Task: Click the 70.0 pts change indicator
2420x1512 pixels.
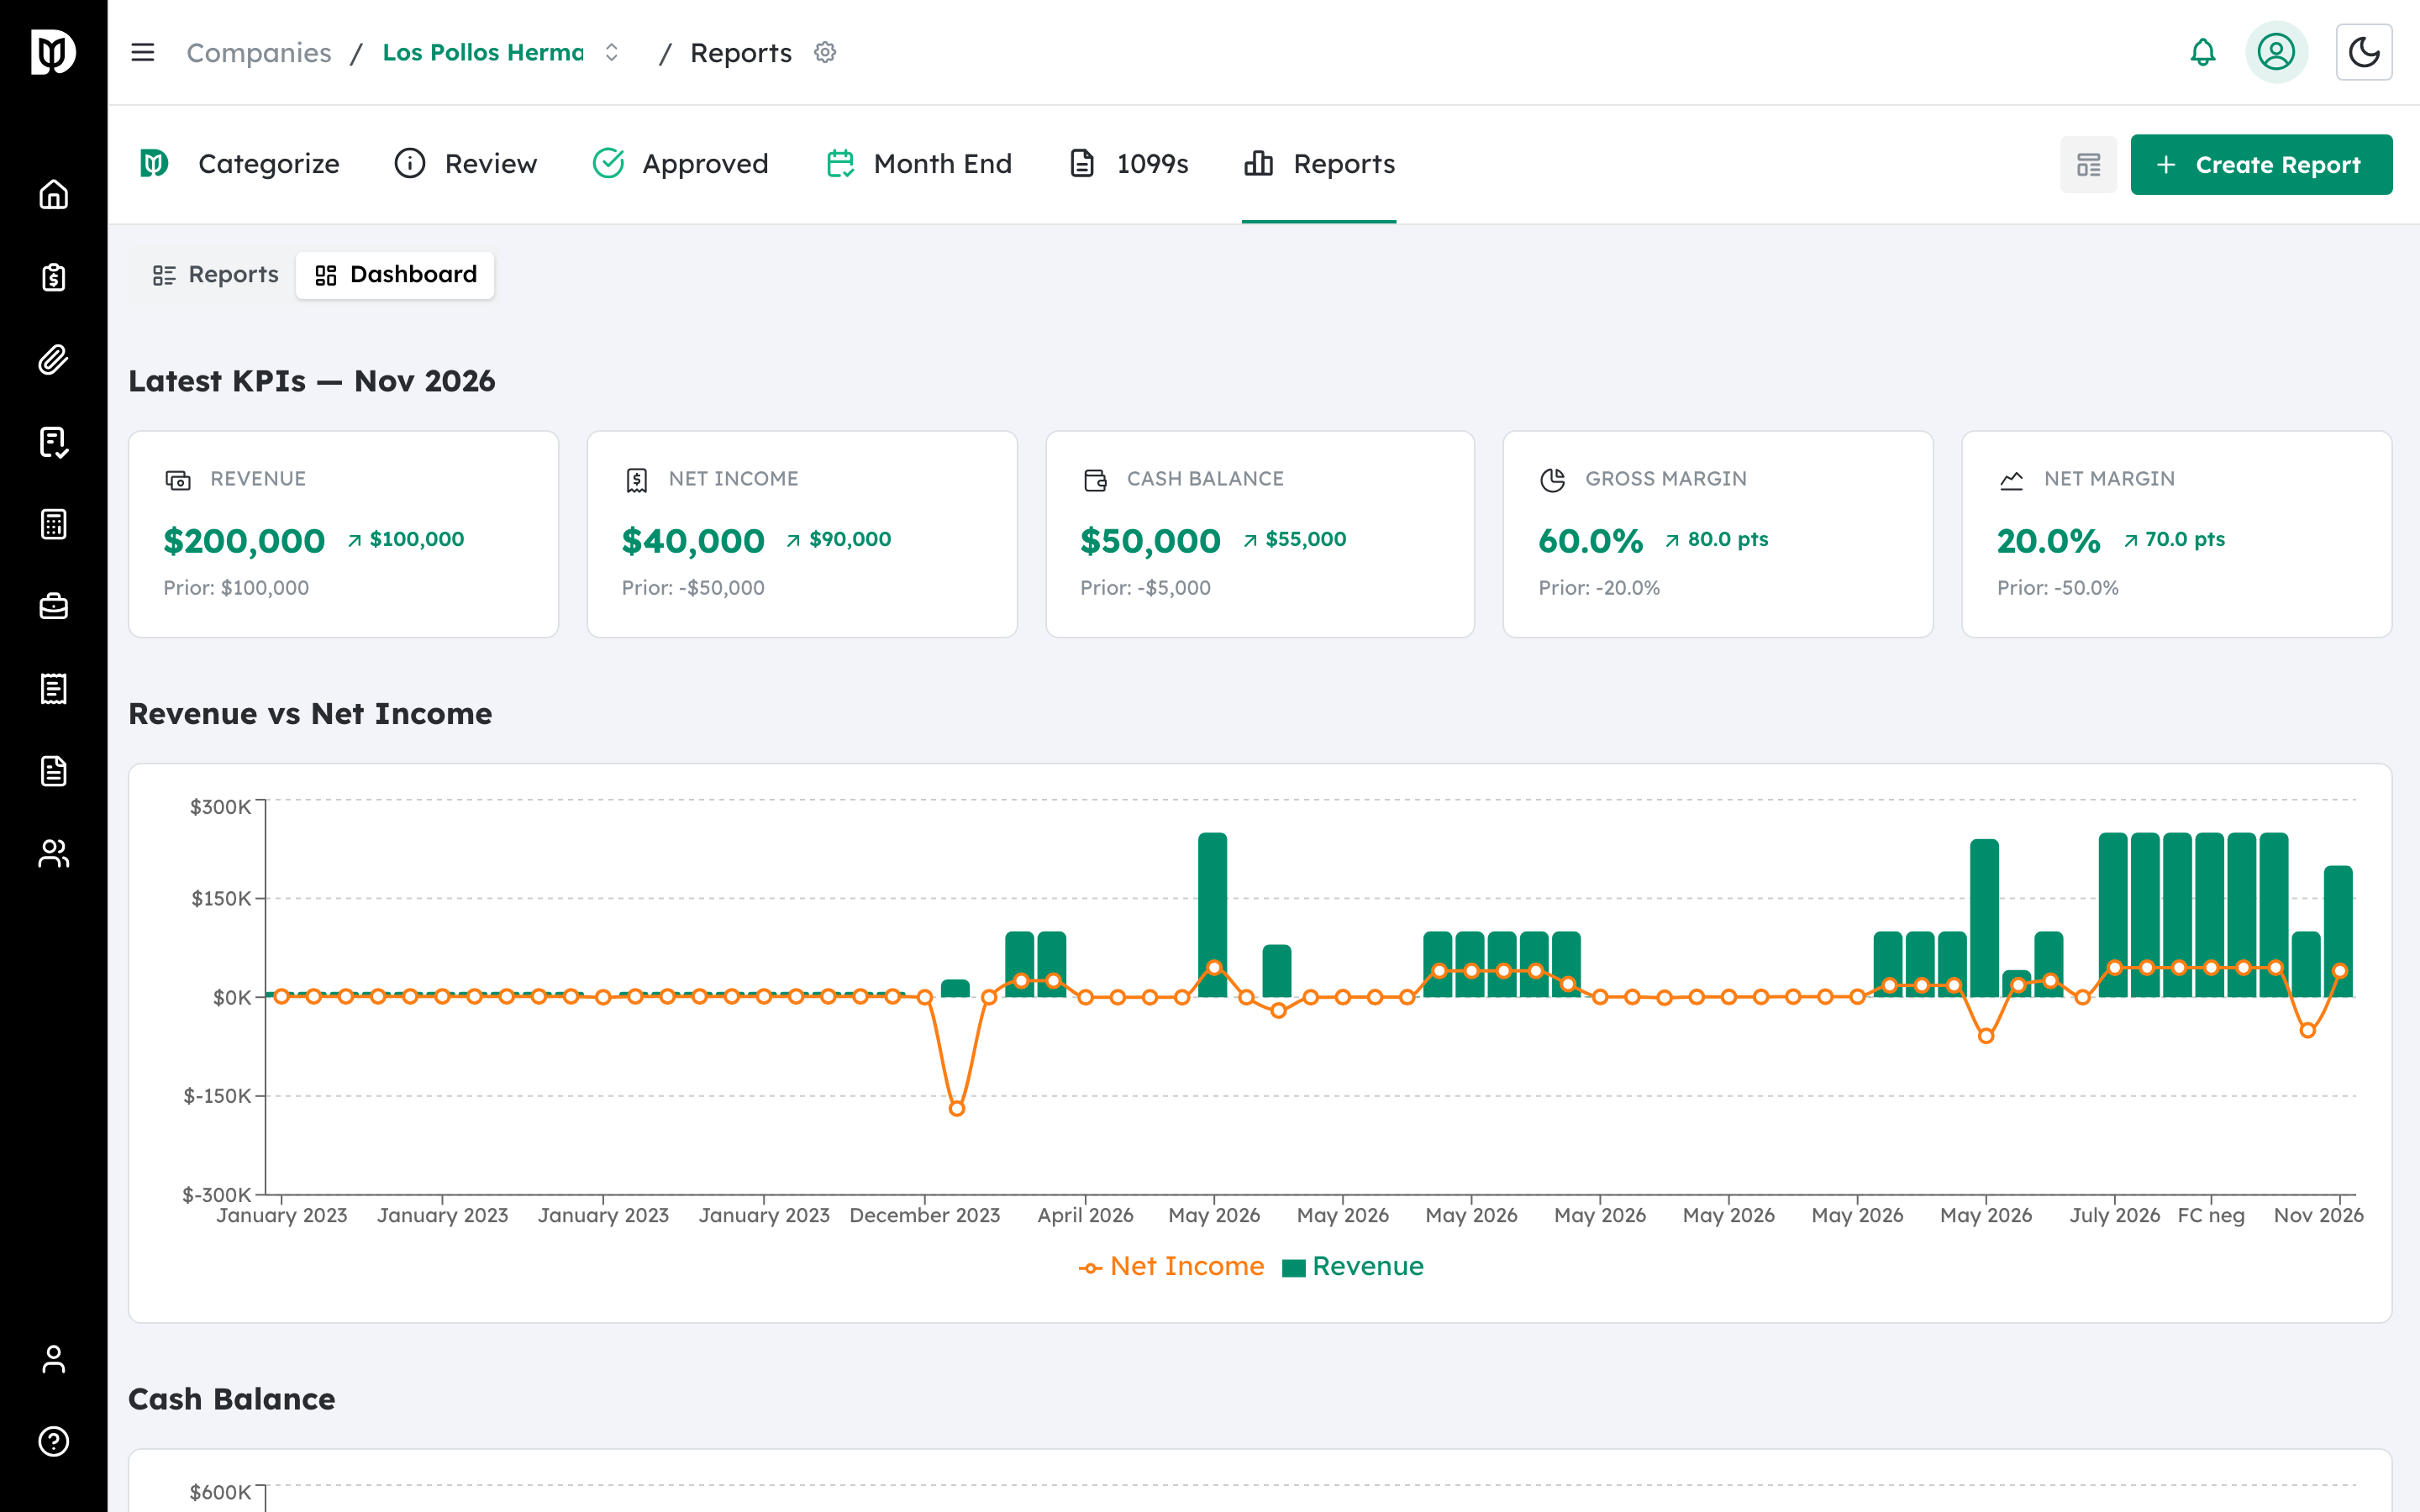Action: [2174, 539]
